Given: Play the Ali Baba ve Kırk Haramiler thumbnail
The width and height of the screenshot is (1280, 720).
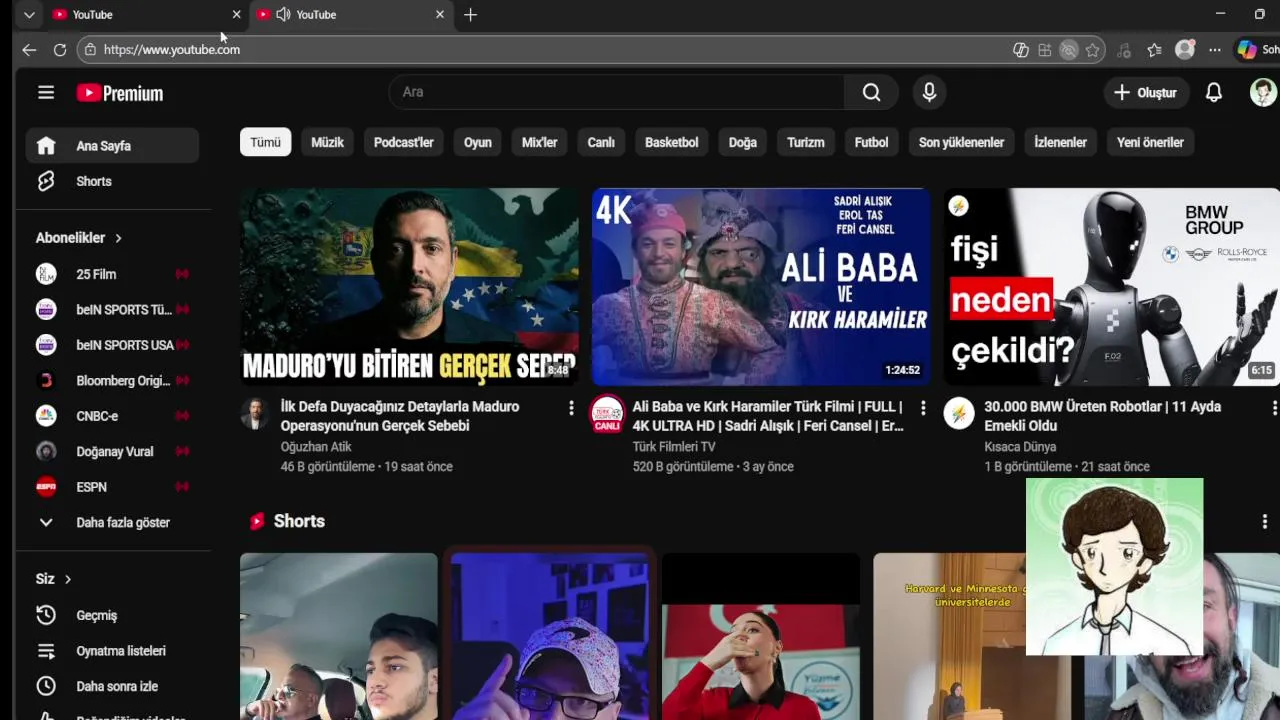Looking at the screenshot, I should [761, 287].
